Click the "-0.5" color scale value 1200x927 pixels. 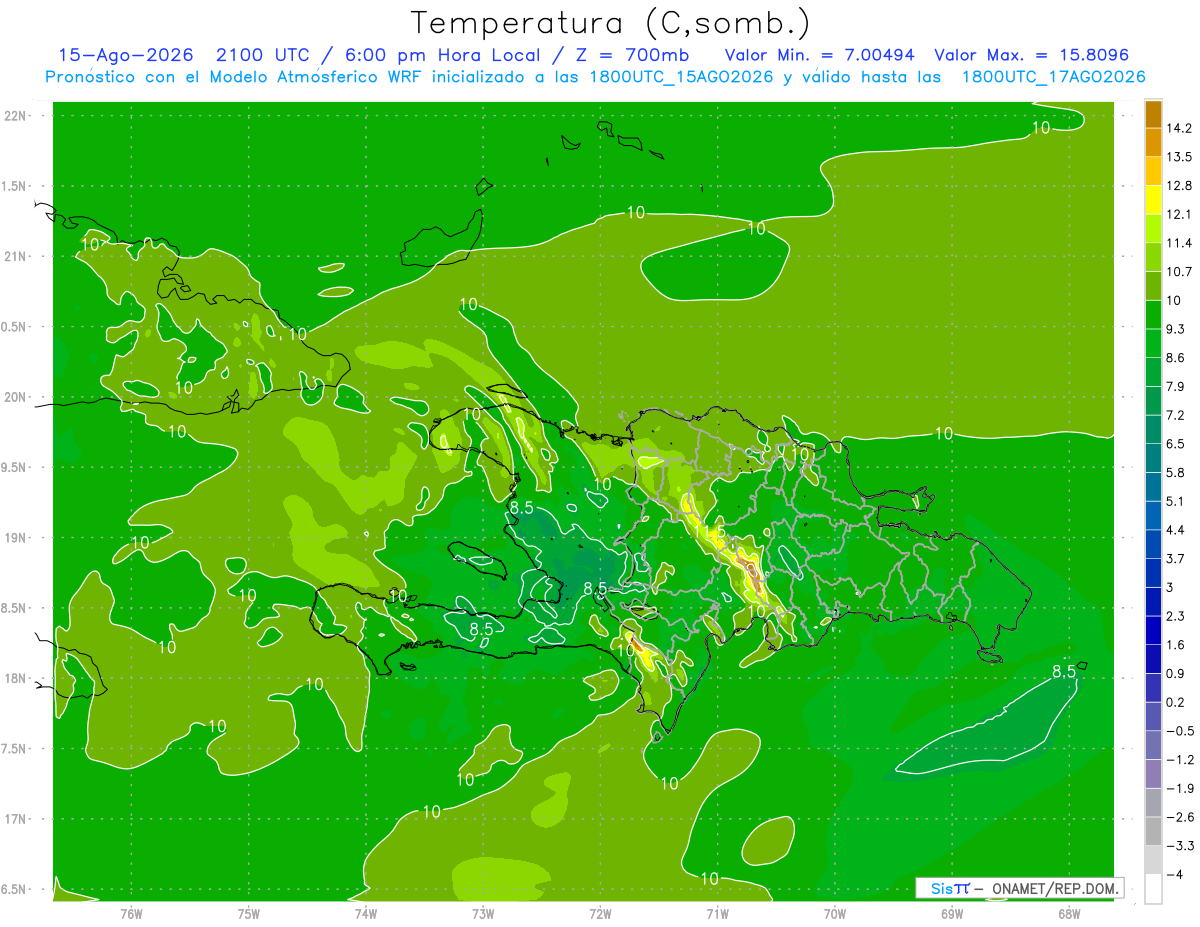1180,730
